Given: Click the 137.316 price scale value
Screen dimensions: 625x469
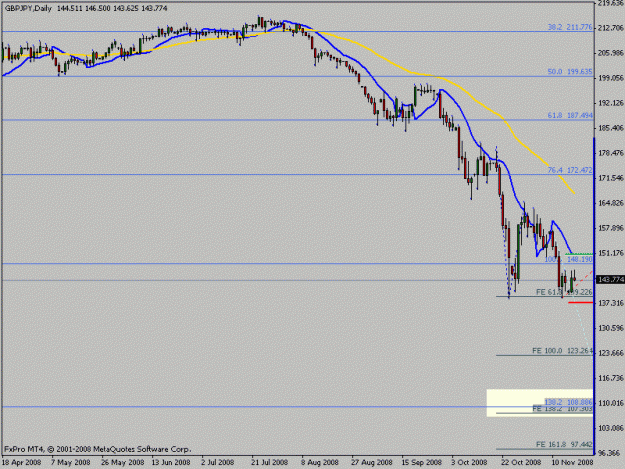Looking at the screenshot, I should click(x=611, y=303).
